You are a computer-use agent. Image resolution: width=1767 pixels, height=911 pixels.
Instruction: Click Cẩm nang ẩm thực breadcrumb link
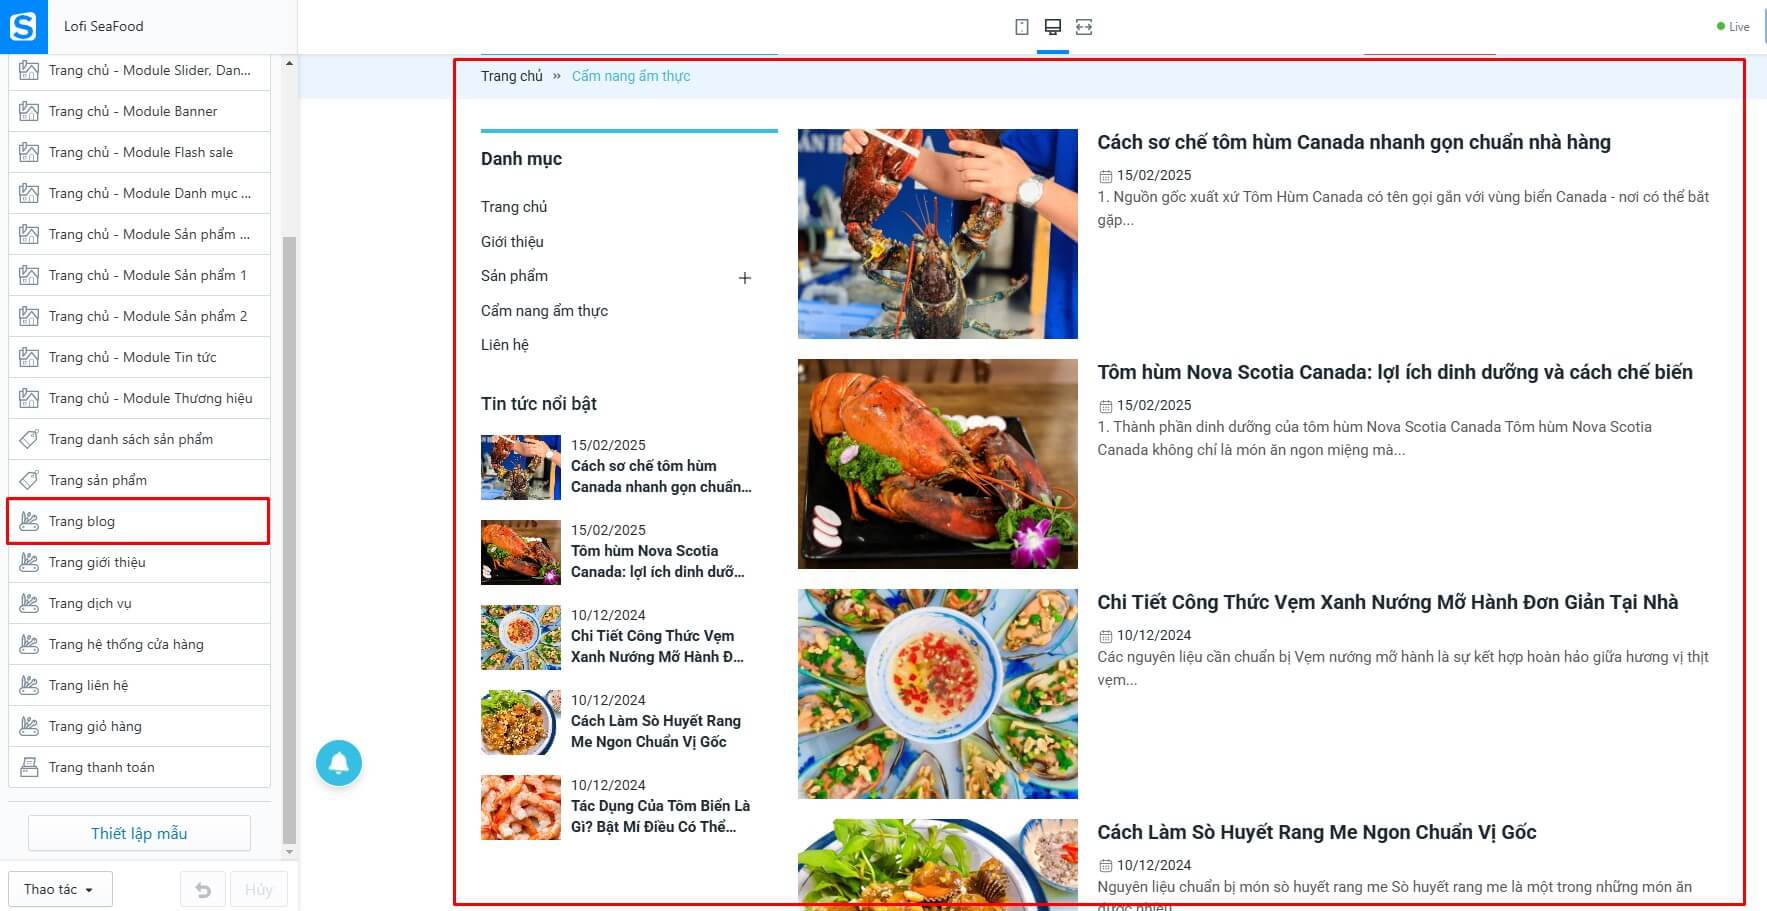(631, 76)
